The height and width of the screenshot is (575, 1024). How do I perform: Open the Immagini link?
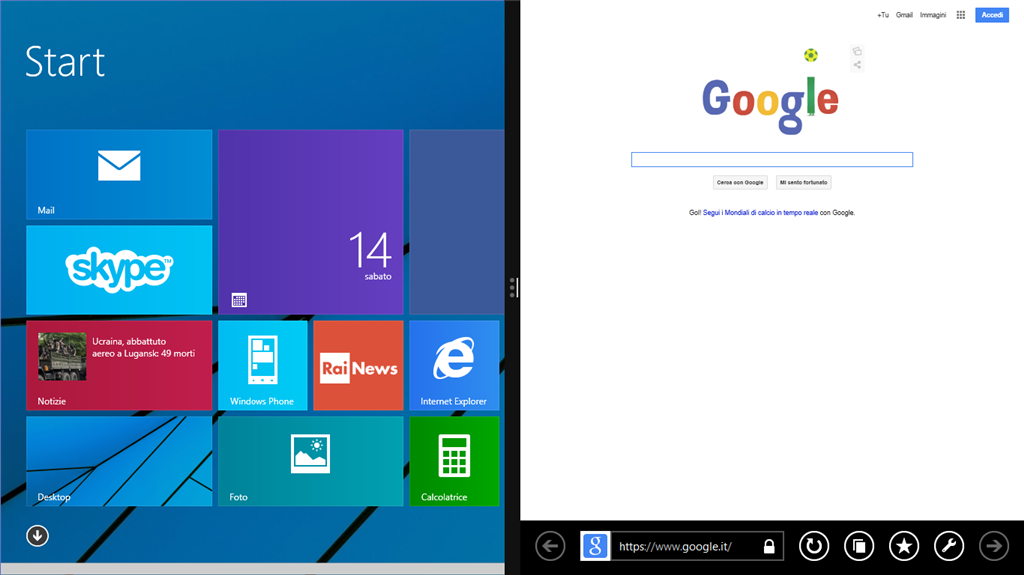tap(933, 15)
